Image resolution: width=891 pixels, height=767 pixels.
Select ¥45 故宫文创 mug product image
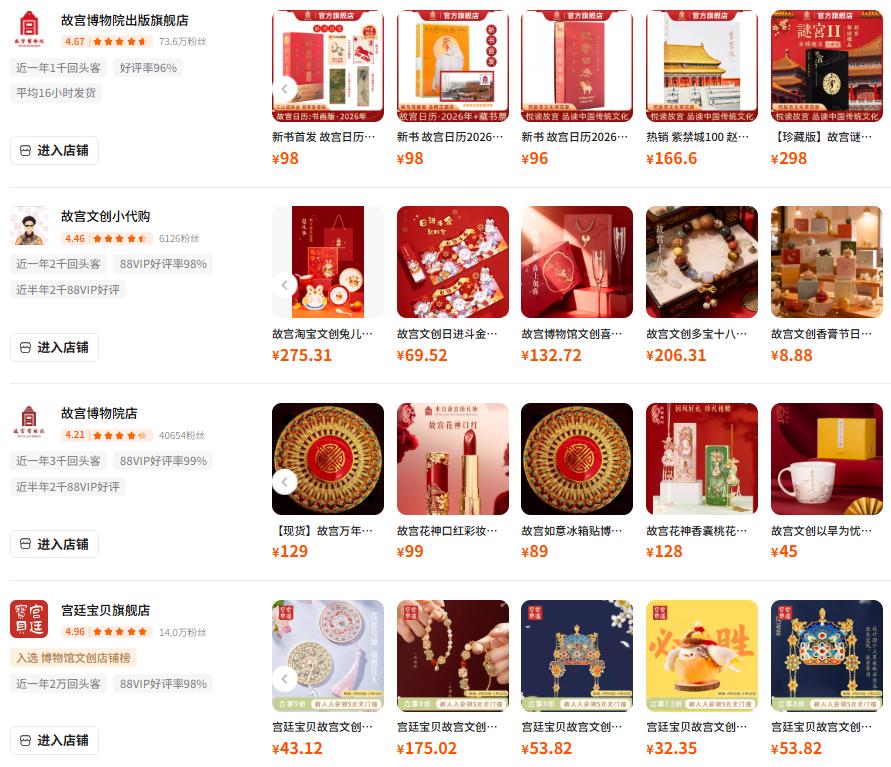coord(827,459)
